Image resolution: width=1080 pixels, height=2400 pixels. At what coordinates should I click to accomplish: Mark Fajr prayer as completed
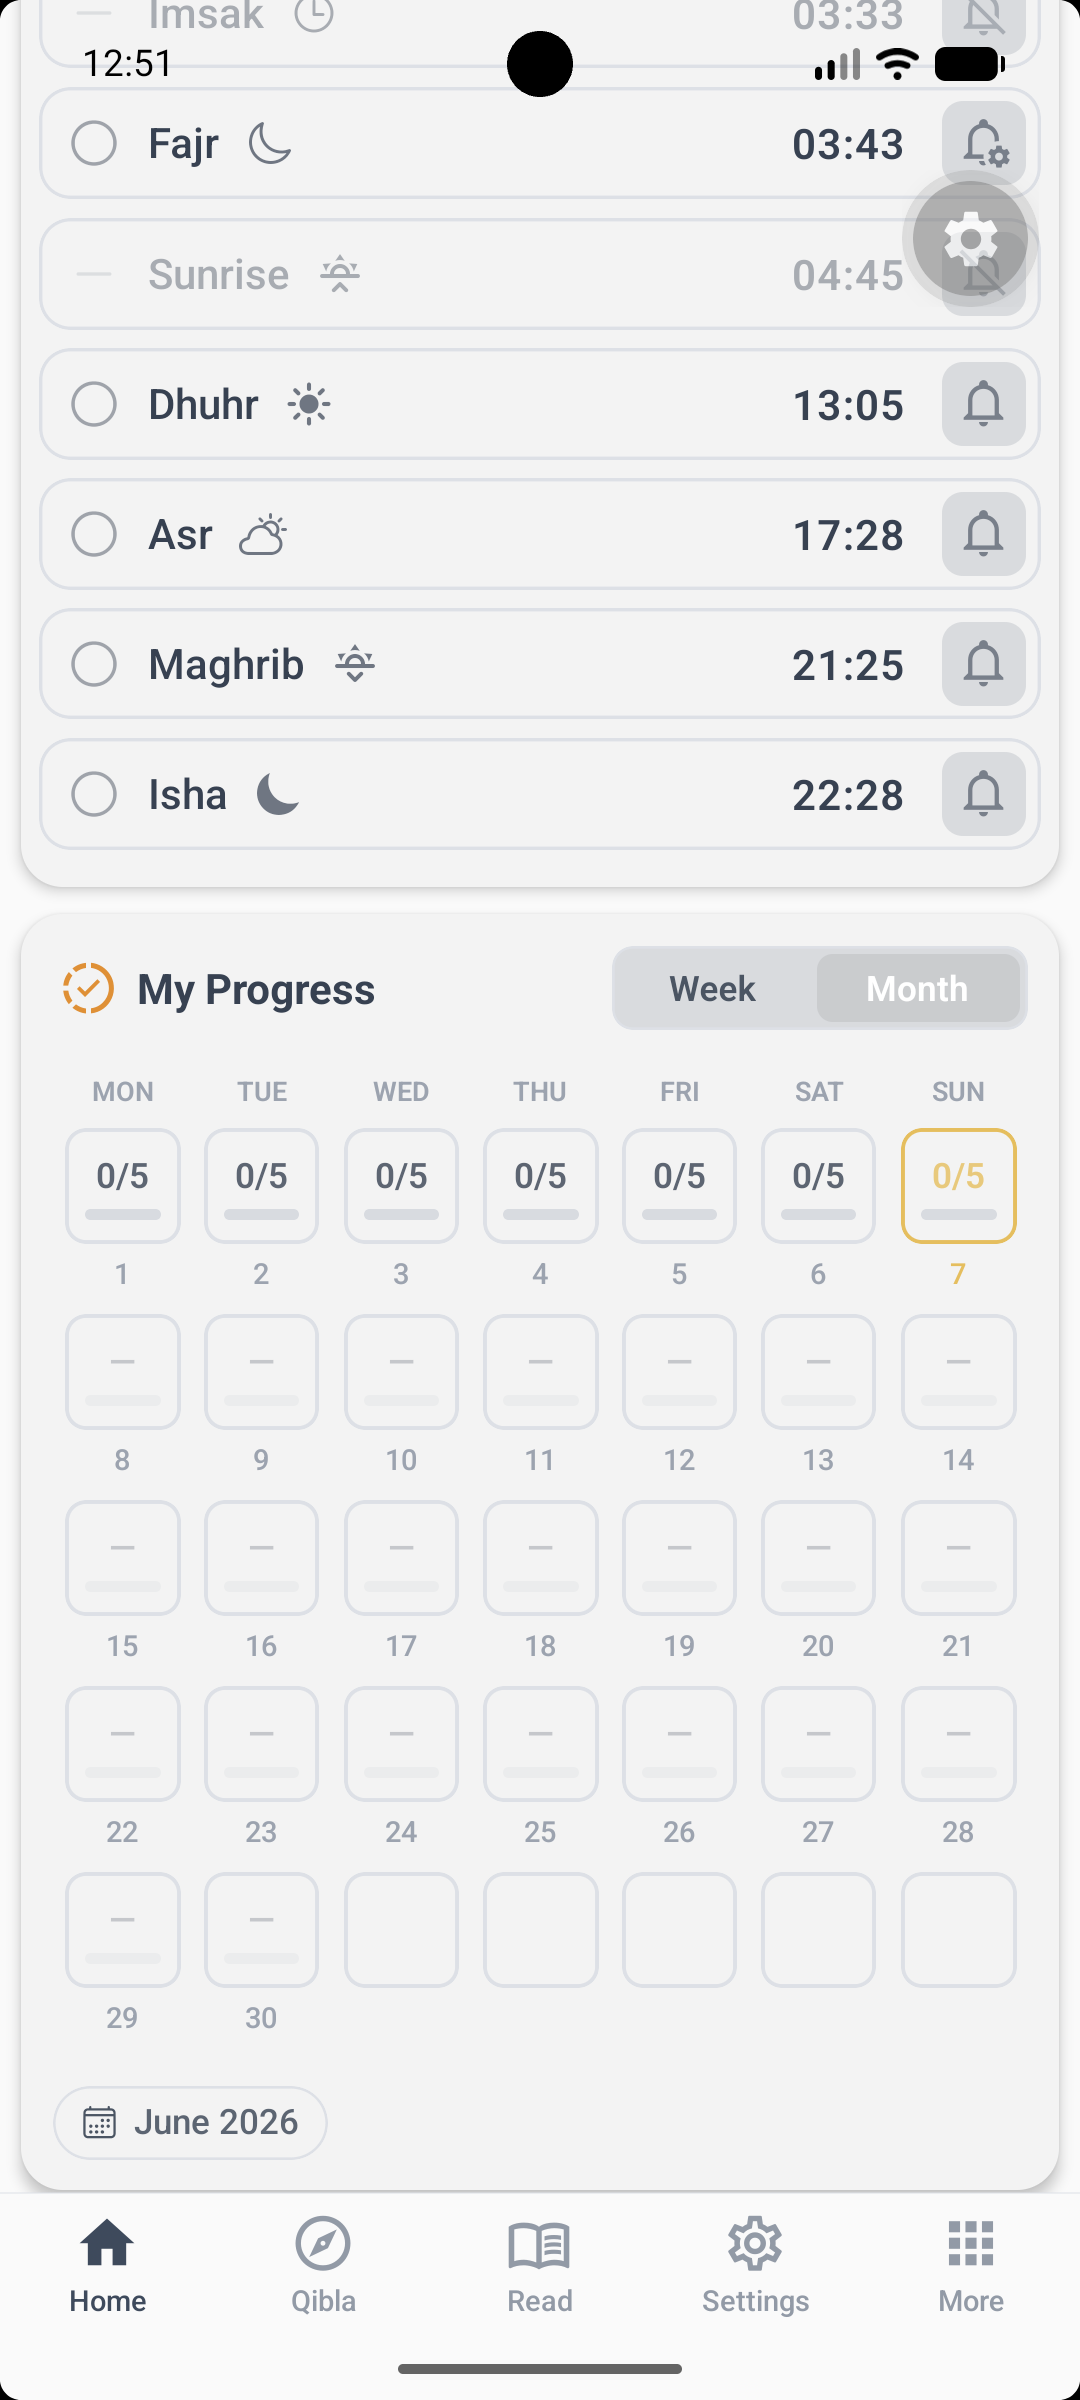(94, 143)
